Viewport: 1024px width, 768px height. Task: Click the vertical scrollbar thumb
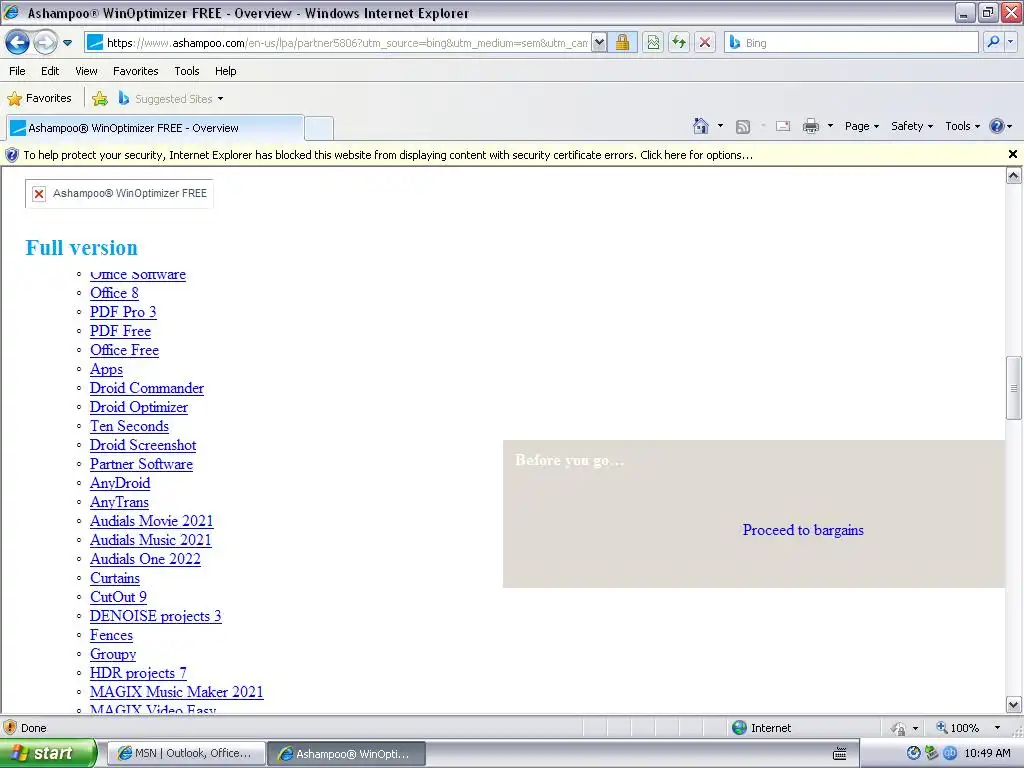1013,388
